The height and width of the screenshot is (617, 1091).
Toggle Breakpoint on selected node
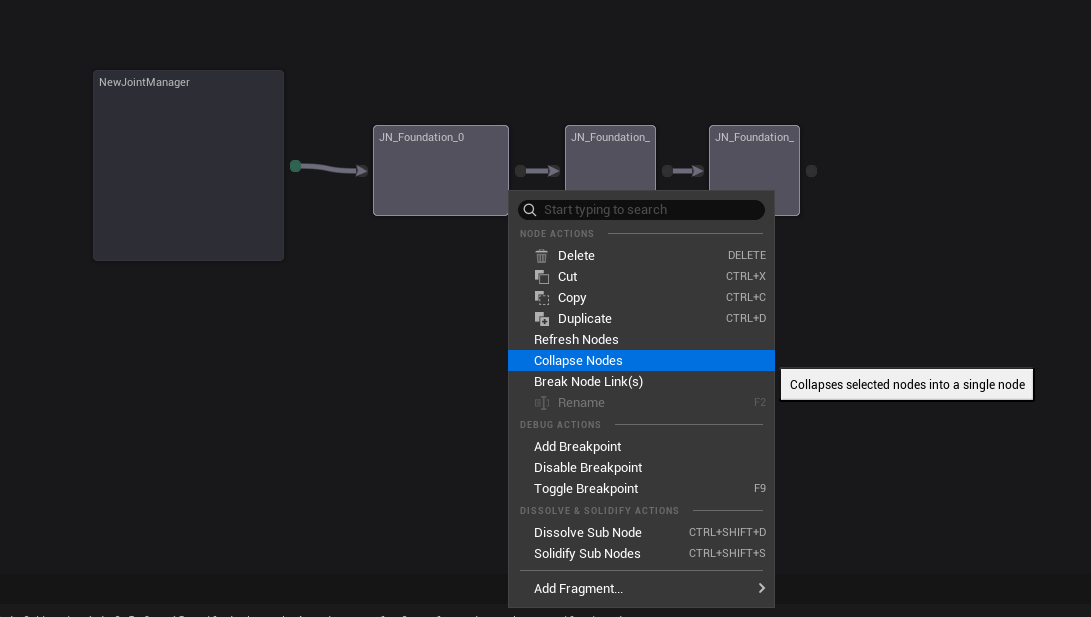pyautogui.click(x=586, y=489)
